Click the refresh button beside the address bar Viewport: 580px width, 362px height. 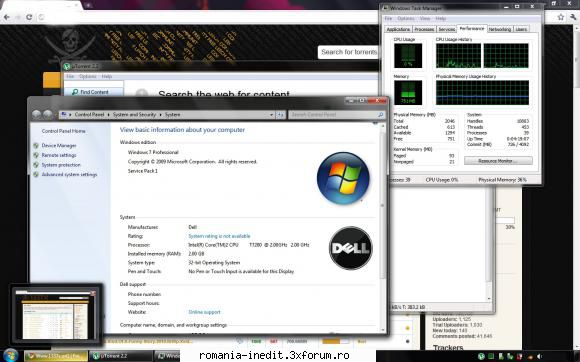pos(280,115)
